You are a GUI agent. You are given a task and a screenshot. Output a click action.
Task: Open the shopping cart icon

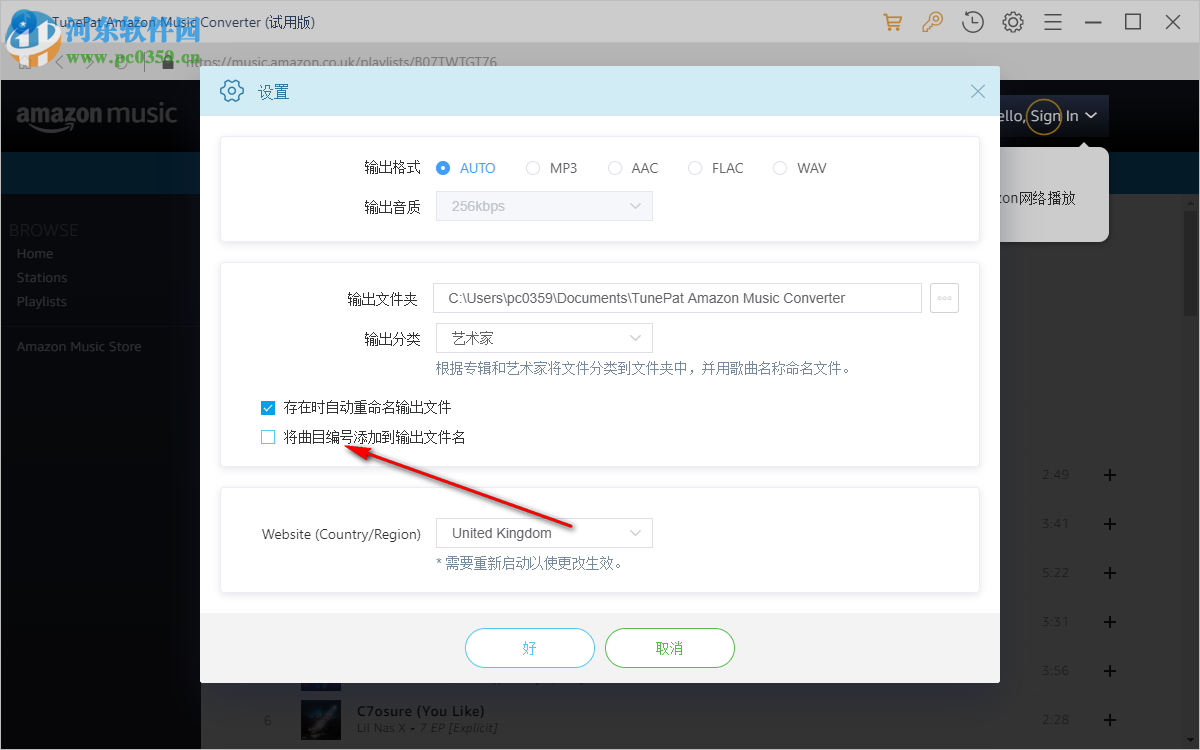(892, 21)
